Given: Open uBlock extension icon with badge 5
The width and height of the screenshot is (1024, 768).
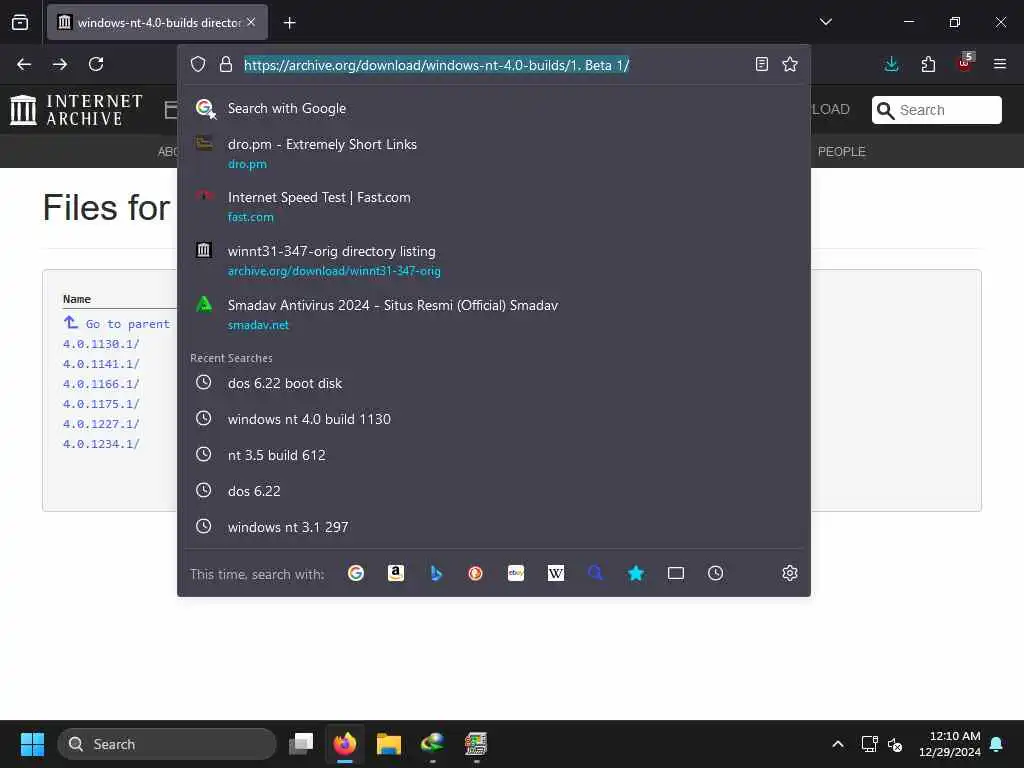Looking at the screenshot, I should [965, 63].
